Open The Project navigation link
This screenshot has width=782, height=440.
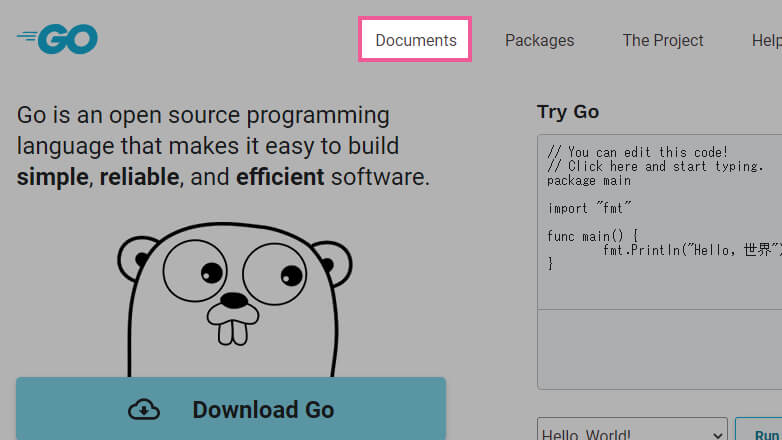tap(662, 40)
